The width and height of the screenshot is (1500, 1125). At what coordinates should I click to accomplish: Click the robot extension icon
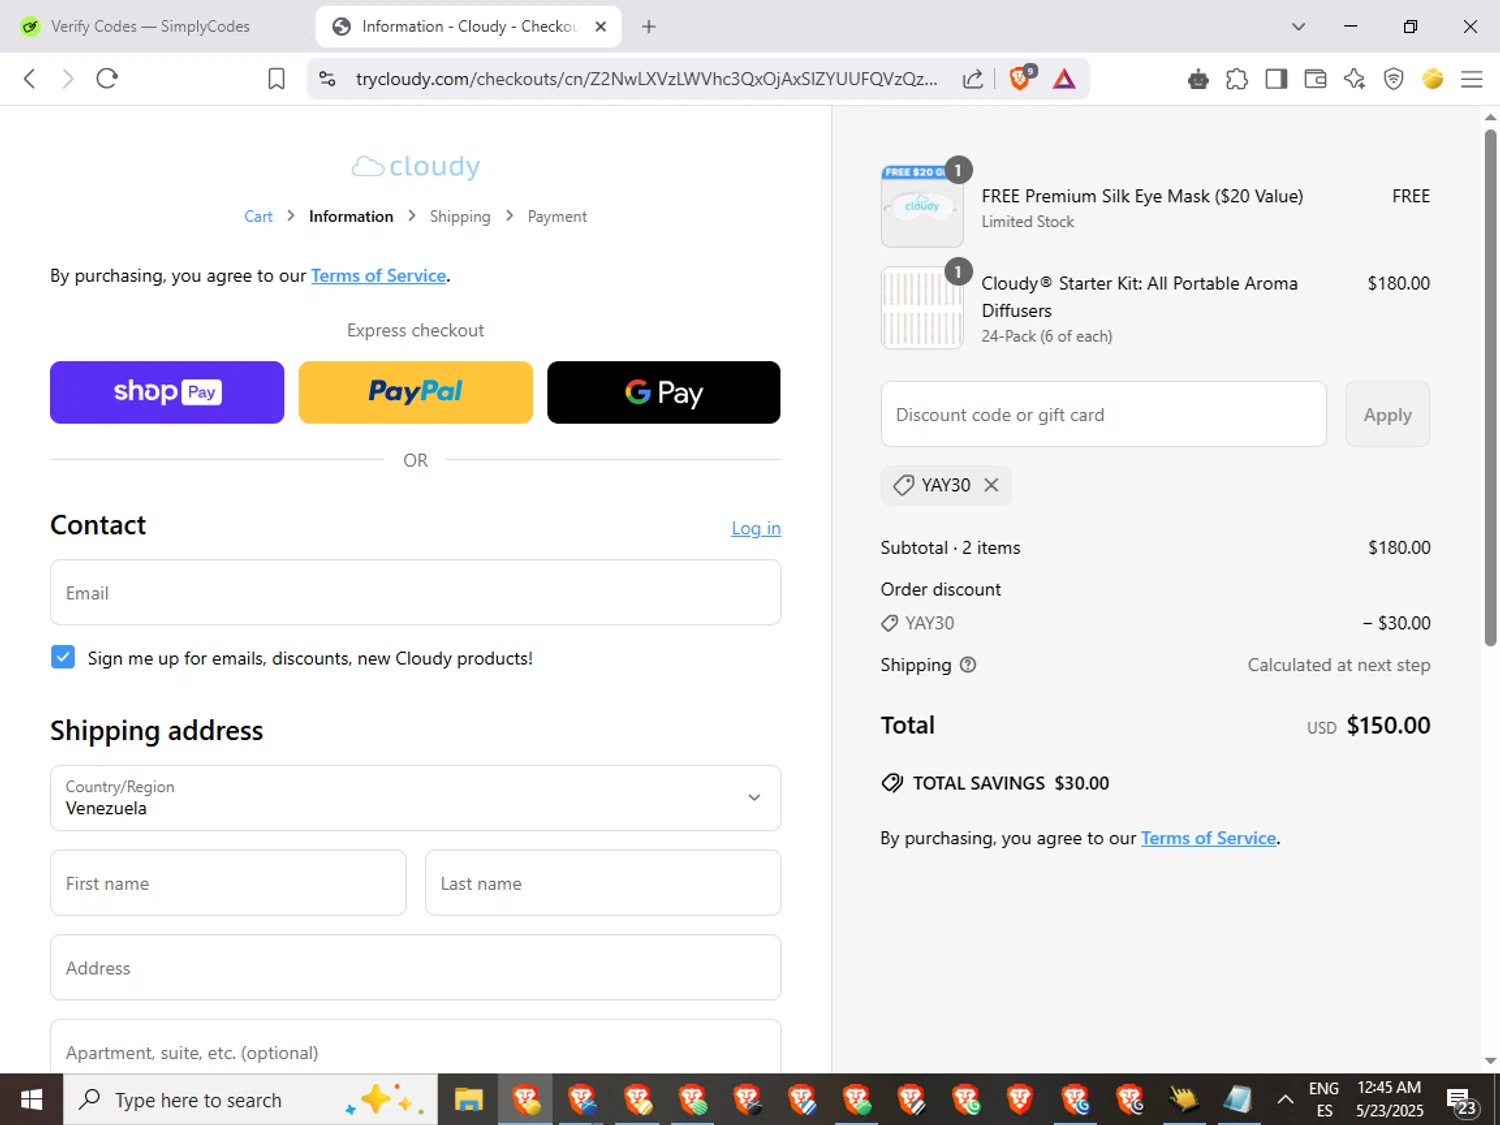(x=1198, y=79)
